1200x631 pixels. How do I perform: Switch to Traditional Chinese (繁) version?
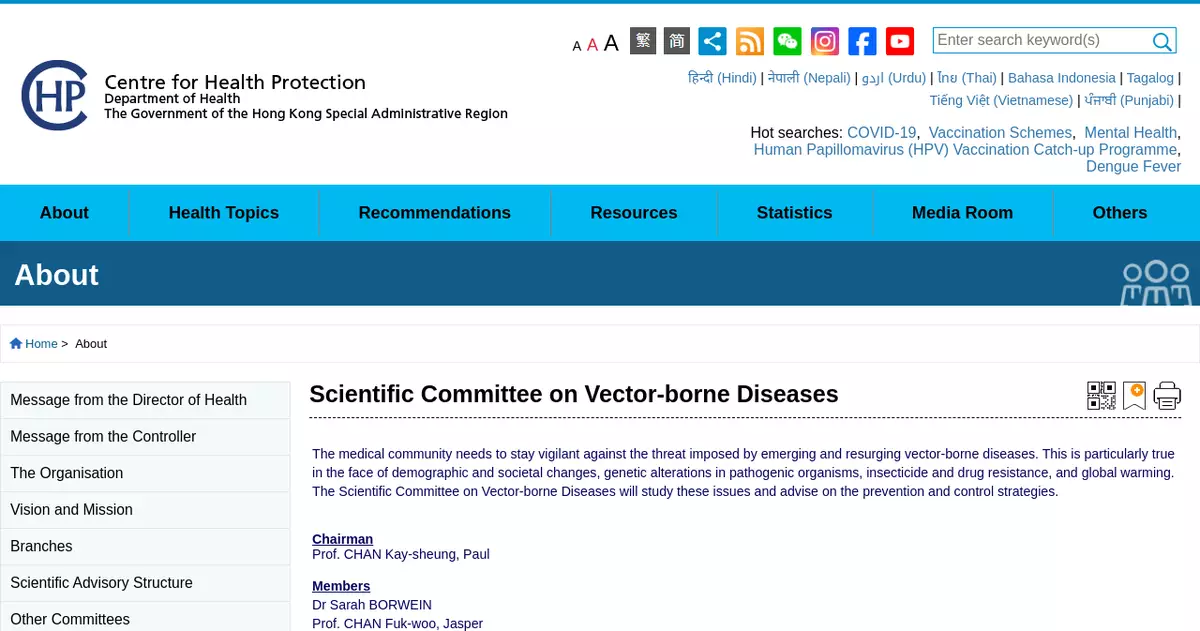[x=643, y=41]
